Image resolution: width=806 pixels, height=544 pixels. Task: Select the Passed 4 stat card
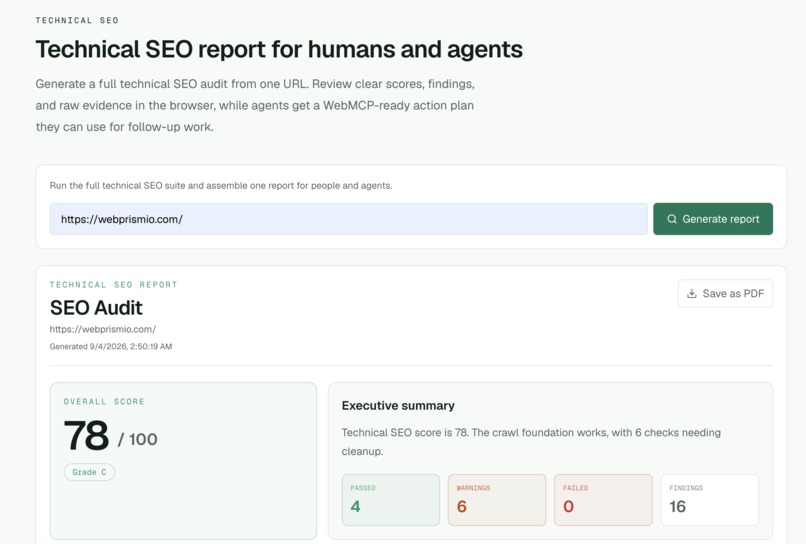[x=391, y=500]
